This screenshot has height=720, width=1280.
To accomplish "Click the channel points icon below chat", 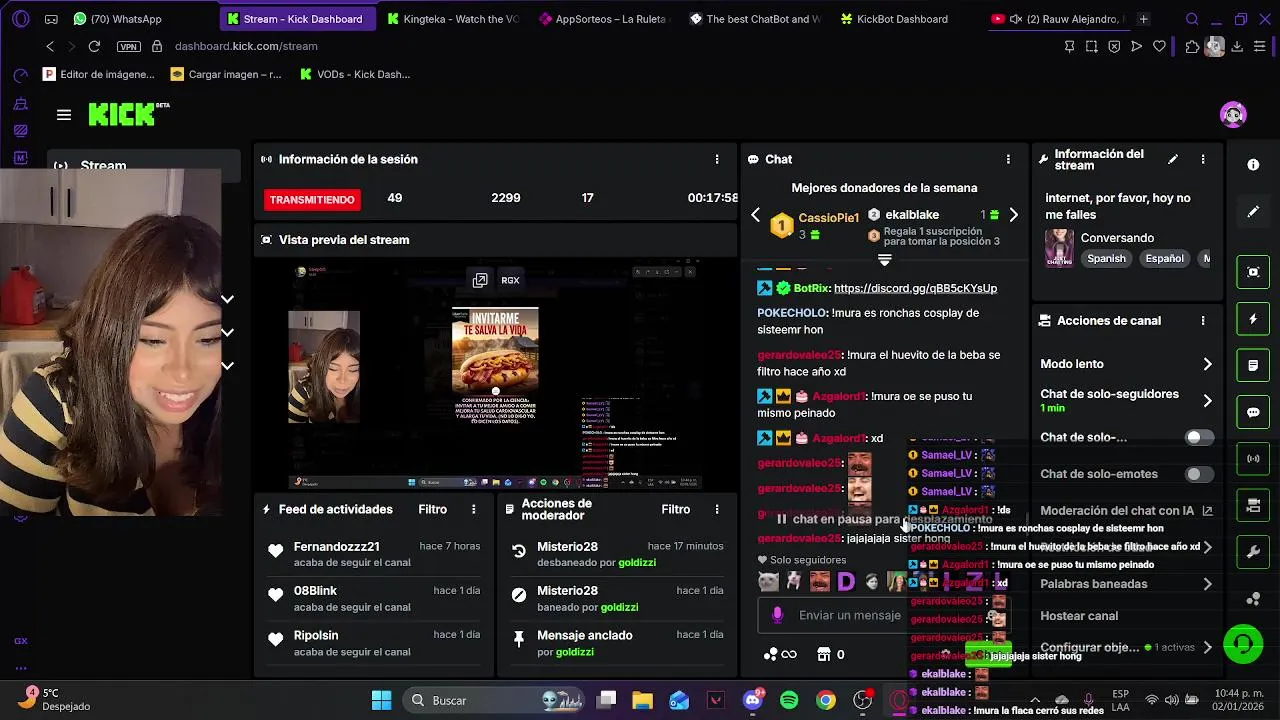I will pos(781,654).
